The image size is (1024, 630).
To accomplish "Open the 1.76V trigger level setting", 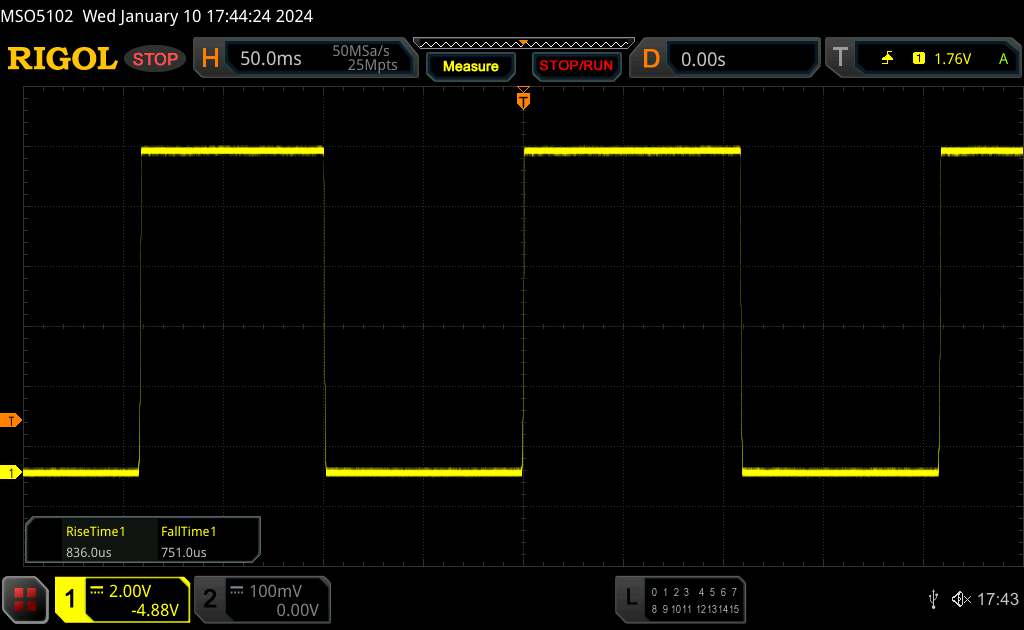I will 952,59.
